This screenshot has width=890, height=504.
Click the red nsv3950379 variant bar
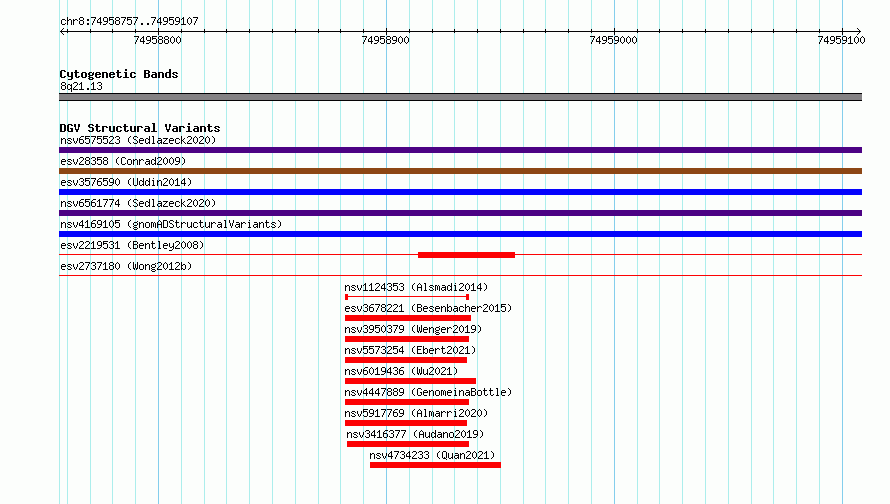coord(407,339)
